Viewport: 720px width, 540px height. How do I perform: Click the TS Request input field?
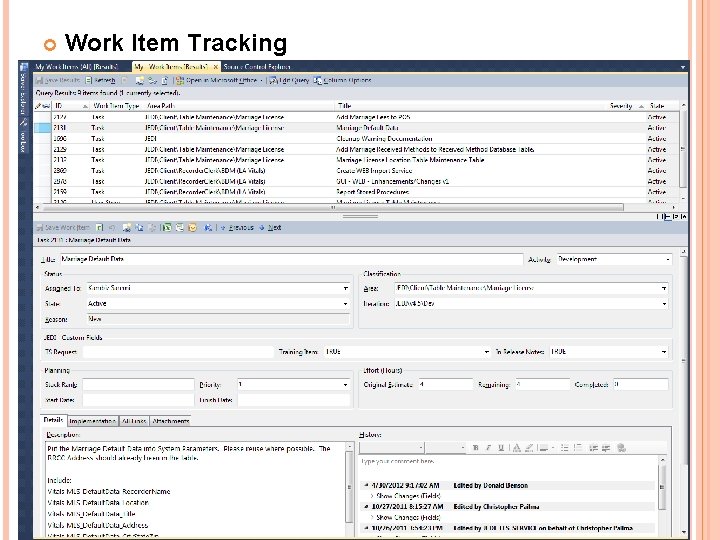coord(178,352)
